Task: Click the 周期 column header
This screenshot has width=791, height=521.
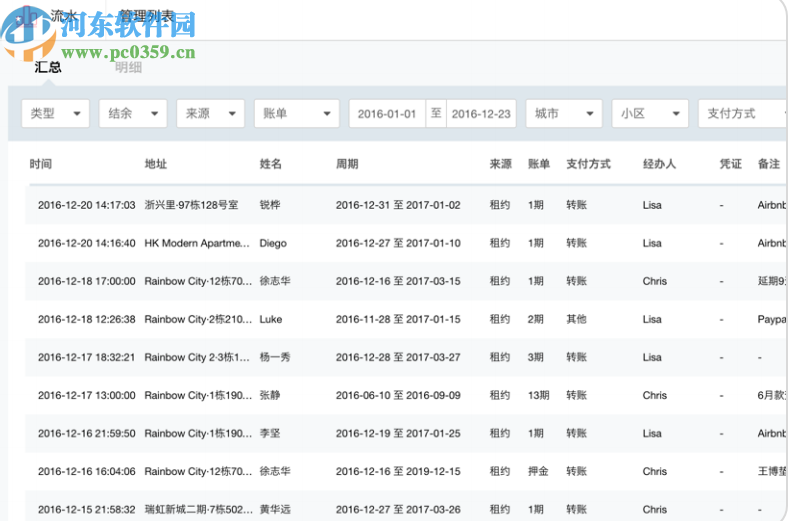Action: point(347,164)
